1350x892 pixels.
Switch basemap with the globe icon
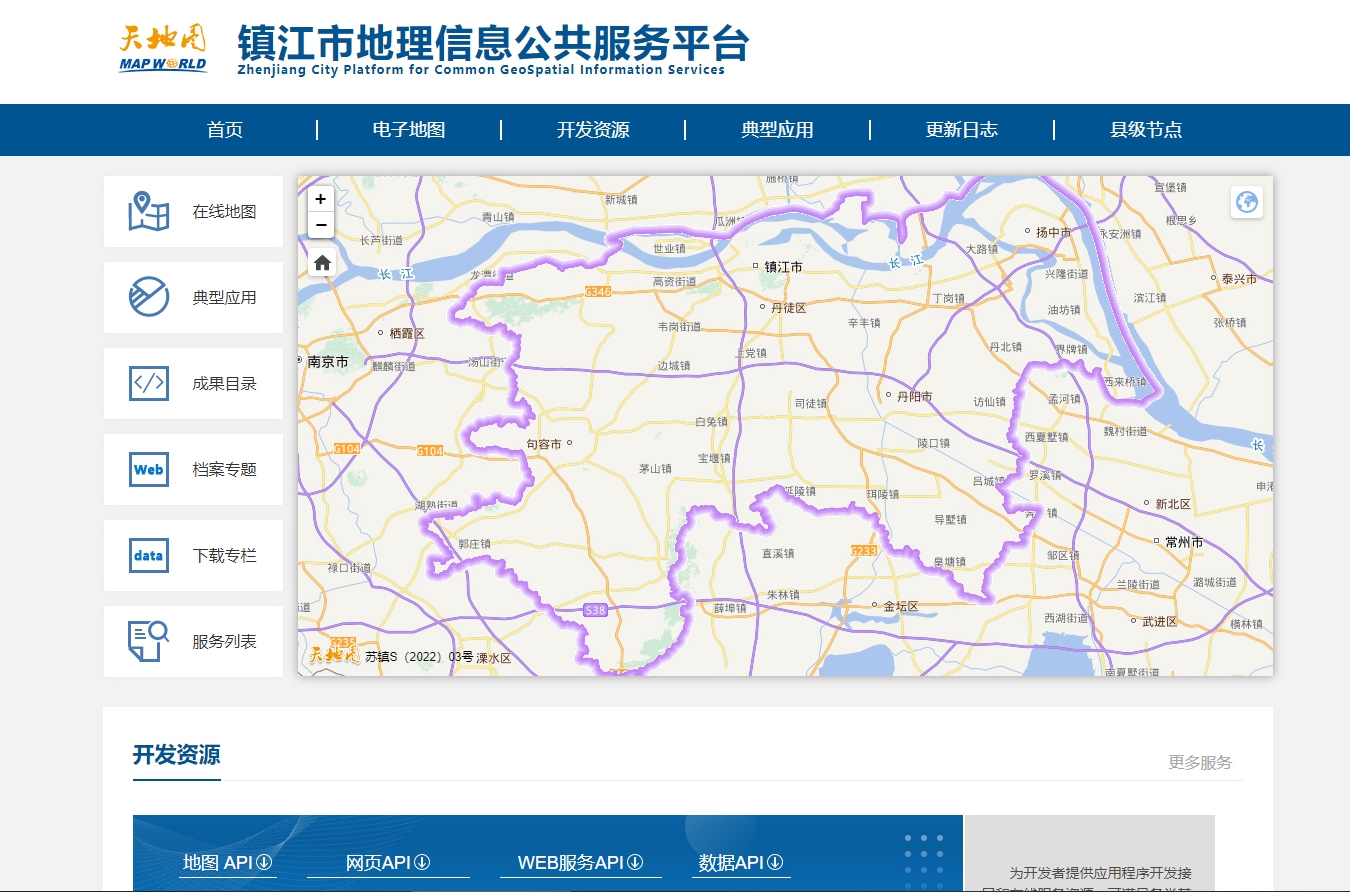(x=1246, y=202)
